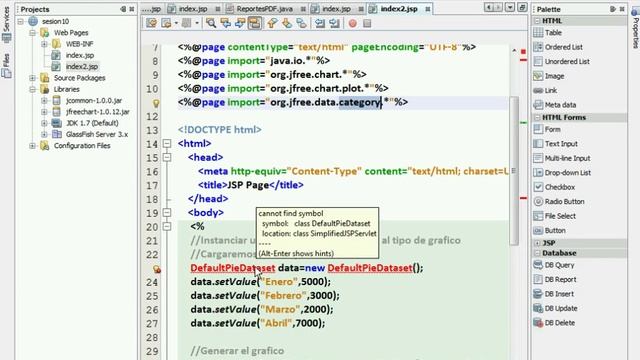Click the error hint icon beside DefaultPieDataset line
This screenshot has width=640, height=360.
click(x=157, y=269)
